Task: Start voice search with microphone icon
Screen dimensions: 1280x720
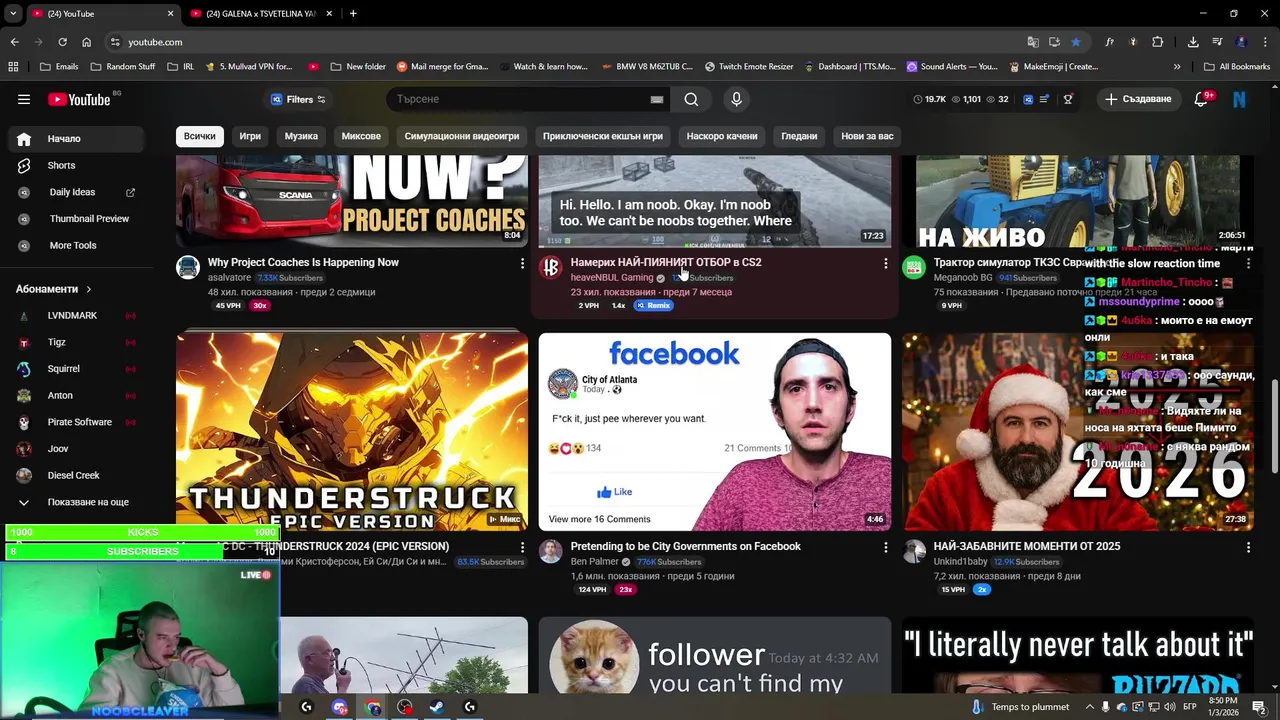Action: coord(736,99)
